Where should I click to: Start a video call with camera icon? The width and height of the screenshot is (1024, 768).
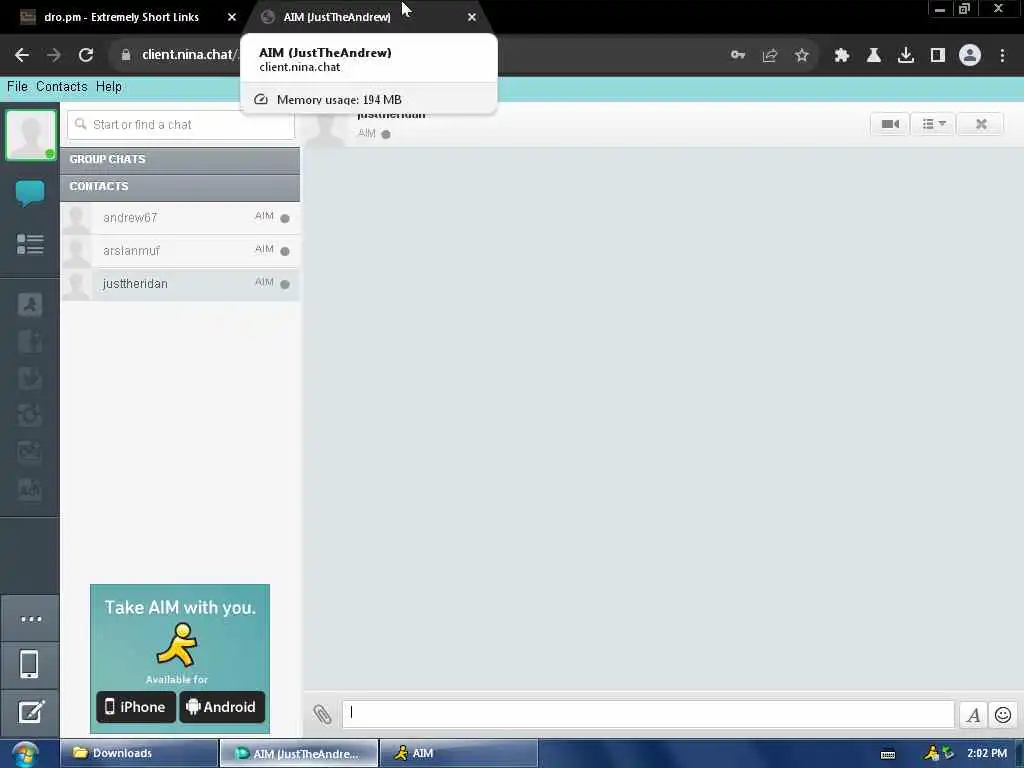(x=889, y=123)
